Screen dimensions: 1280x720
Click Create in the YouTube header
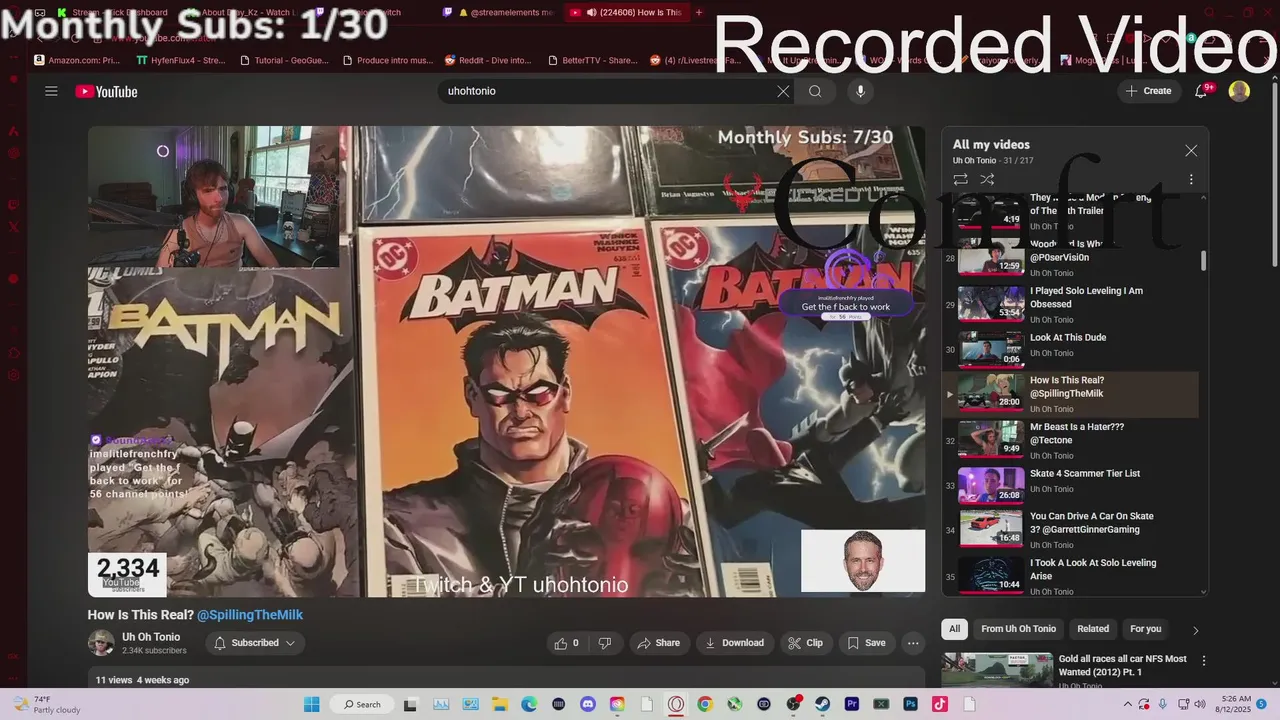1148,91
